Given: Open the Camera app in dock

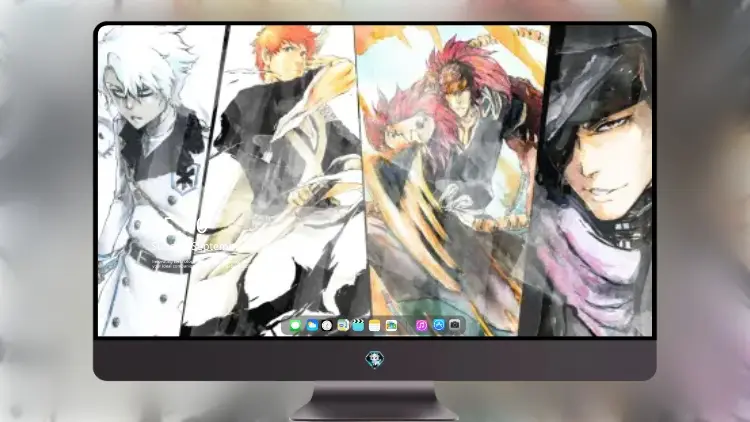Looking at the screenshot, I should 455,325.
